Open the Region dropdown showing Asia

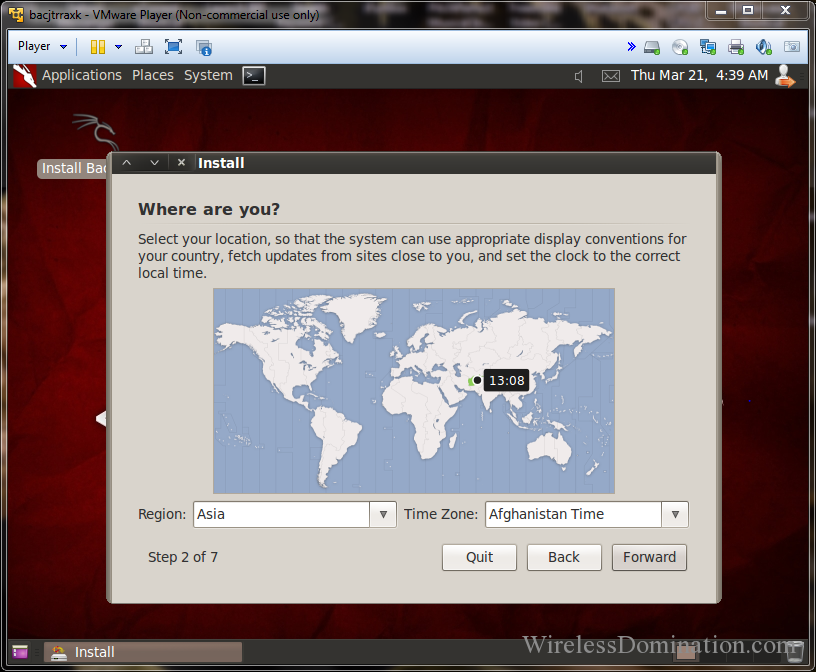pyautogui.click(x=295, y=514)
